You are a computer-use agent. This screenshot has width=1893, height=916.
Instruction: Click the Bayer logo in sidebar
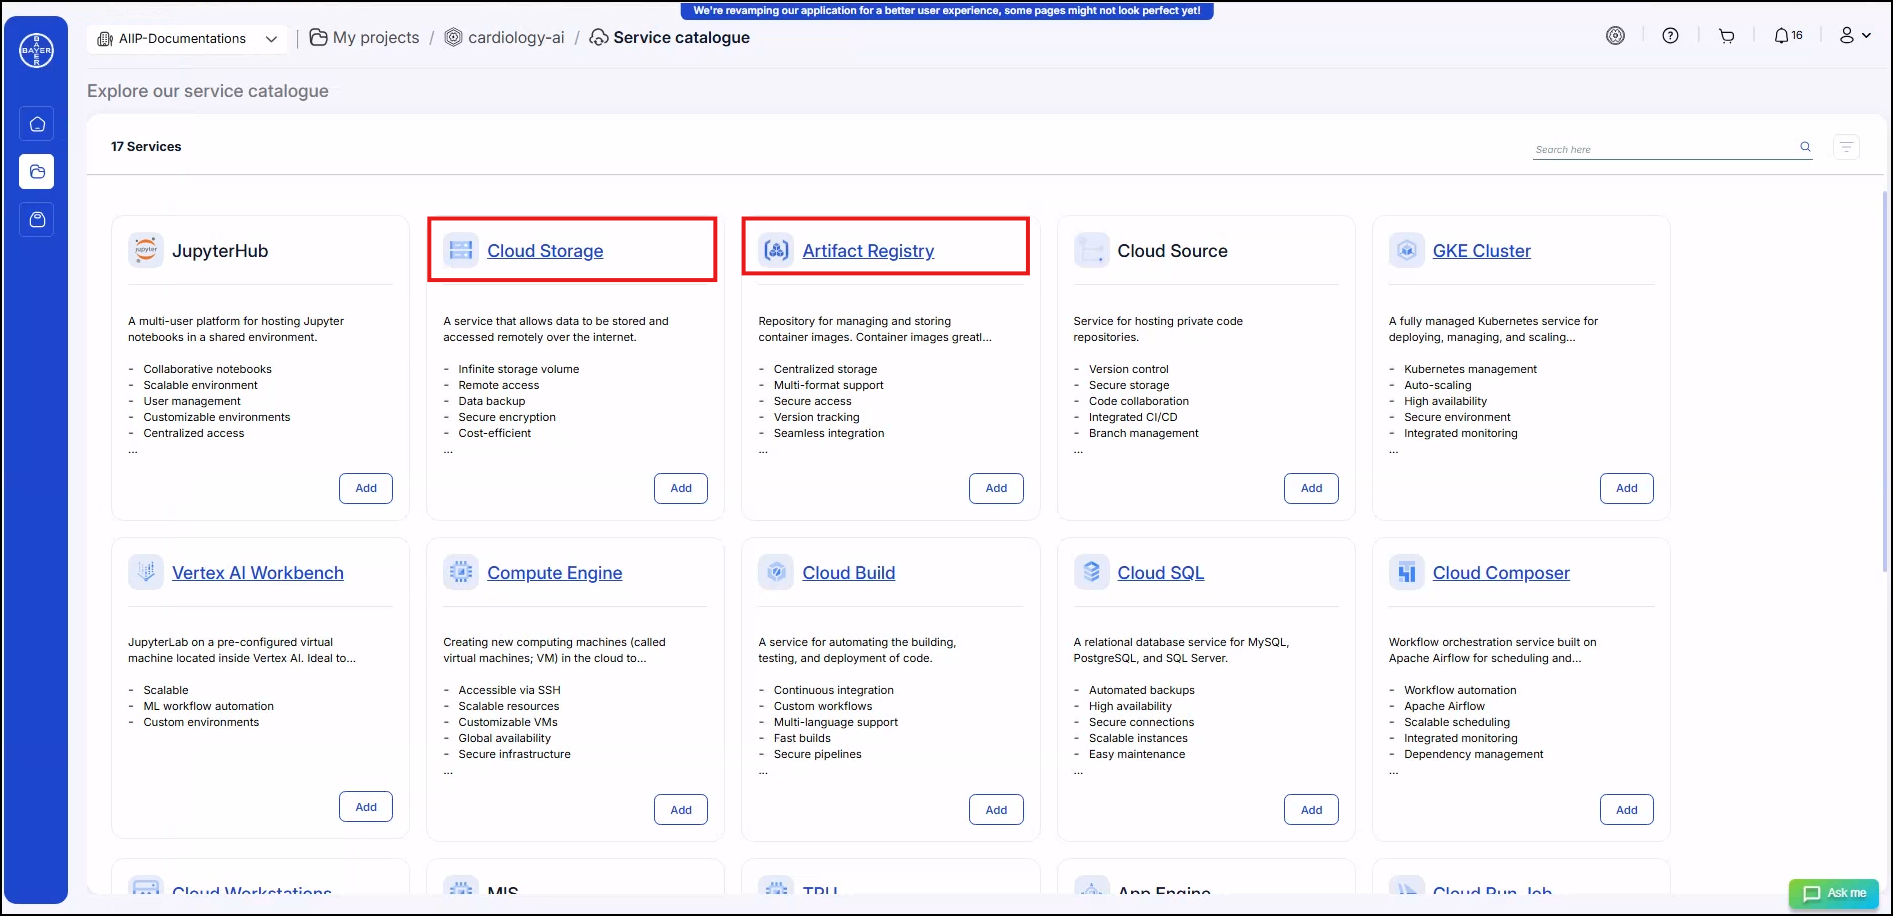pos(36,50)
